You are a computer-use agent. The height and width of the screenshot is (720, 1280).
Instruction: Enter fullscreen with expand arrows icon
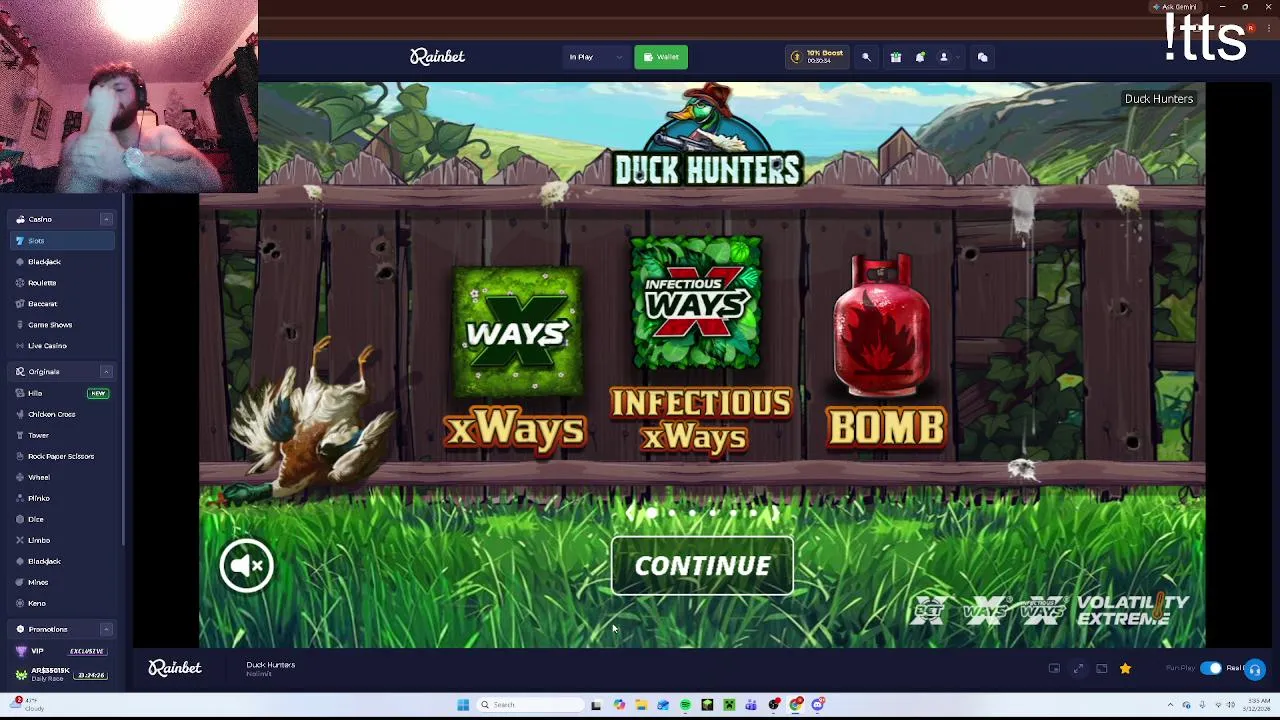(x=1078, y=668)
